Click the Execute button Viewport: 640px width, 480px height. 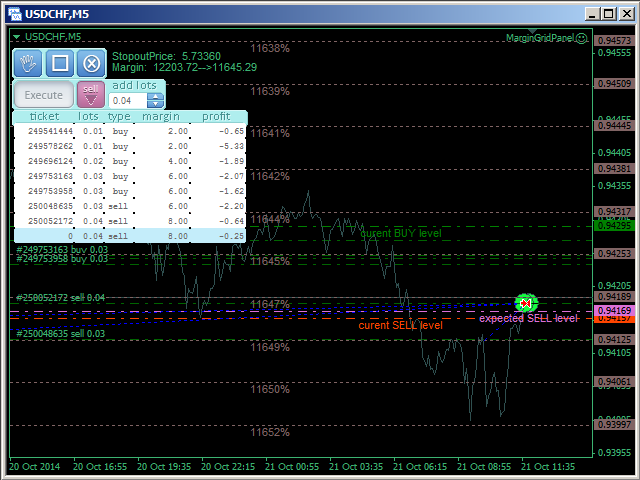[x=44, y=95]
